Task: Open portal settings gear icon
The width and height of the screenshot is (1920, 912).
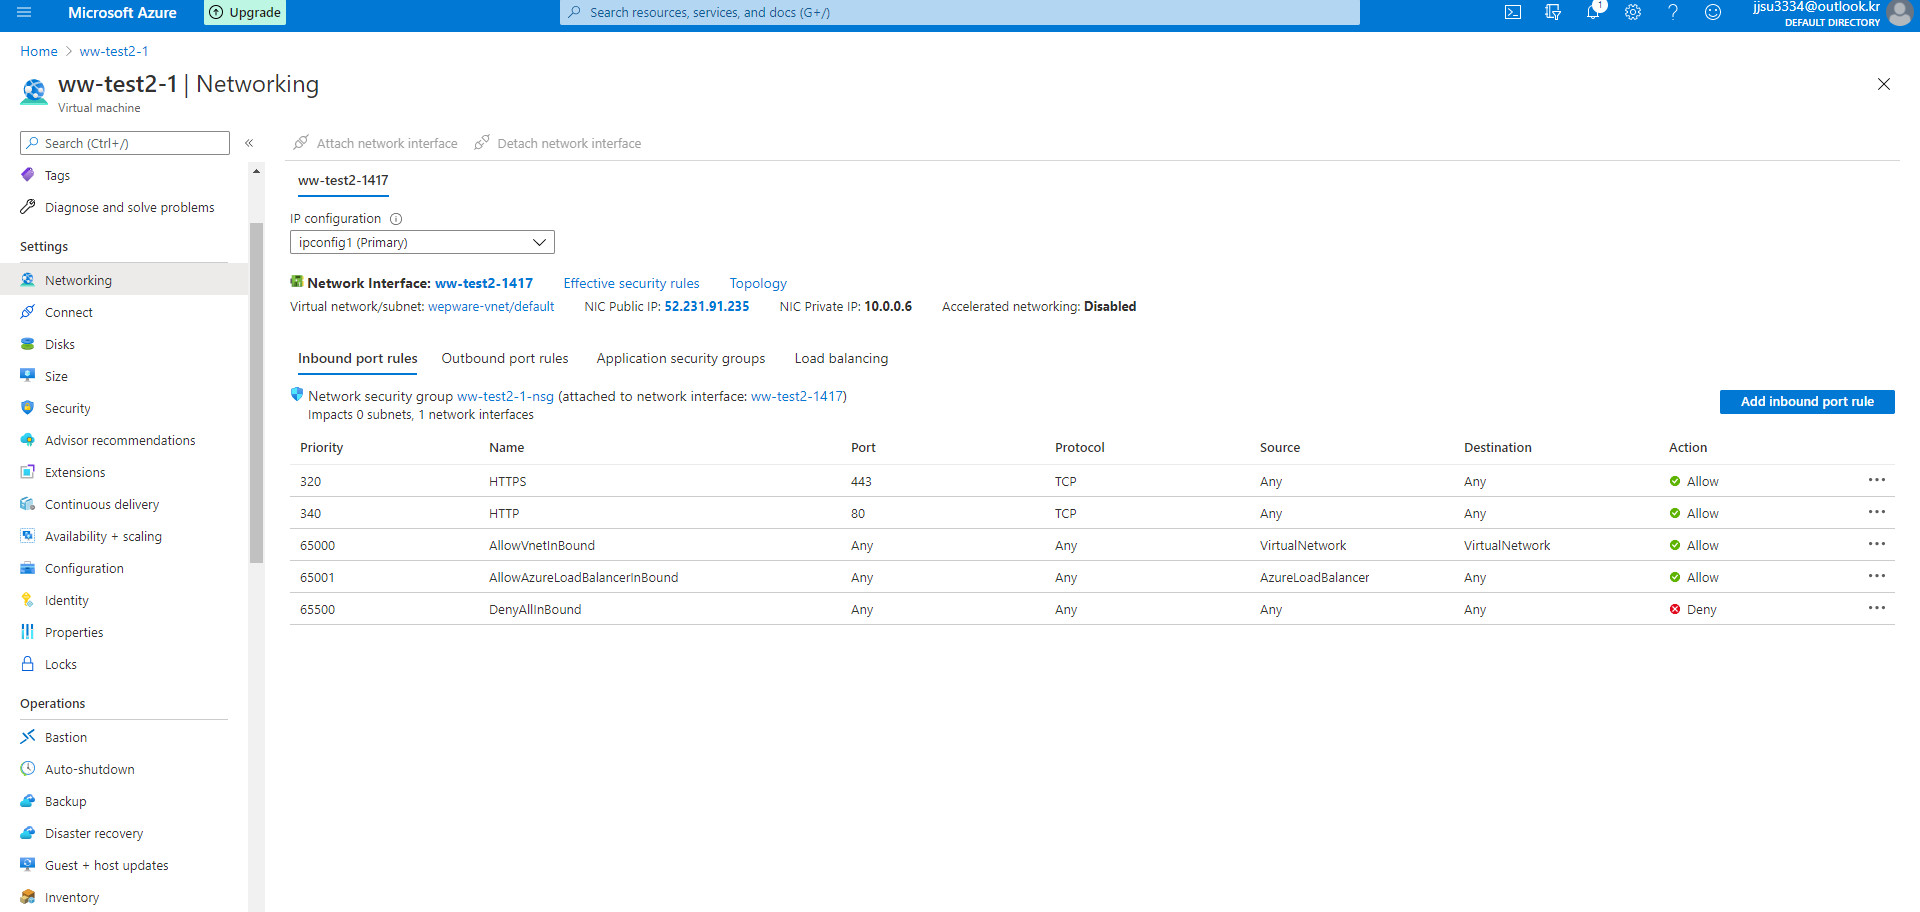Action: 1633,12
